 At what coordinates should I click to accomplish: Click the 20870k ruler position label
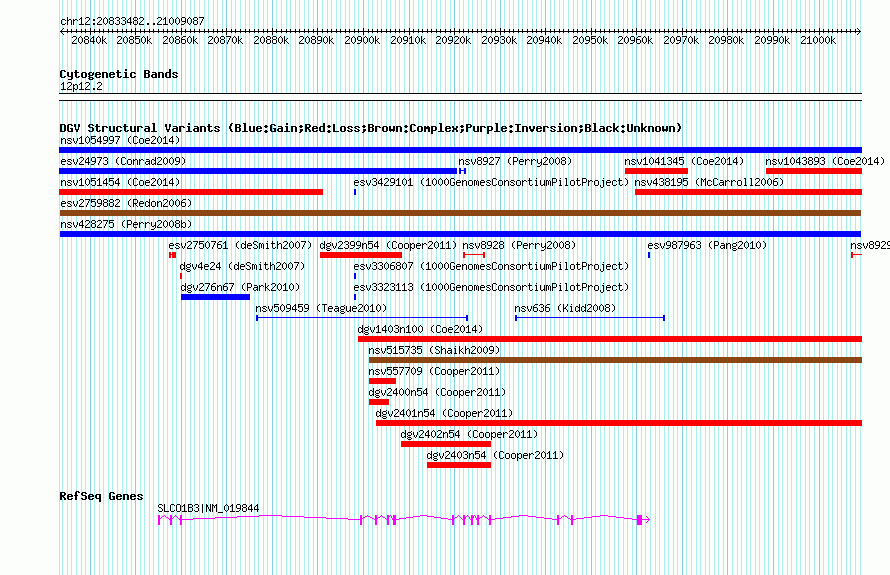click(225, 41)
